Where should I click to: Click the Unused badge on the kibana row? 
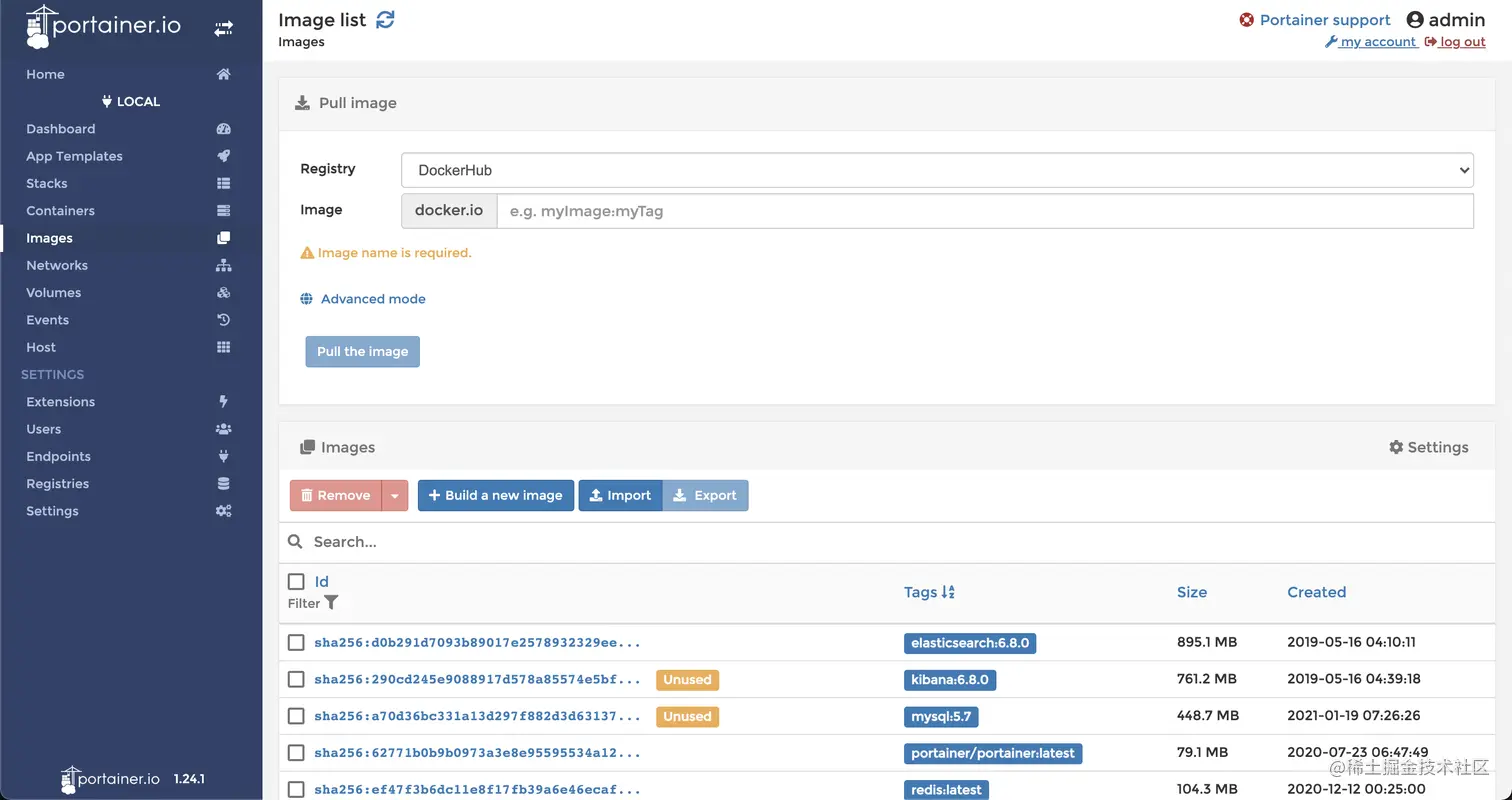click(x=687, y=680)
